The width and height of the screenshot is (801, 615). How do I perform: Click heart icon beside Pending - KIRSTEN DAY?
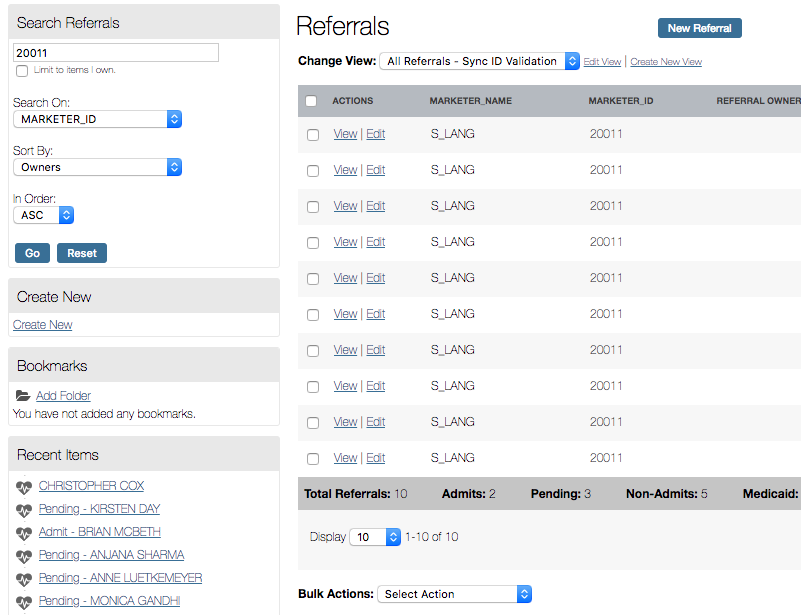[x=23, y=510]
